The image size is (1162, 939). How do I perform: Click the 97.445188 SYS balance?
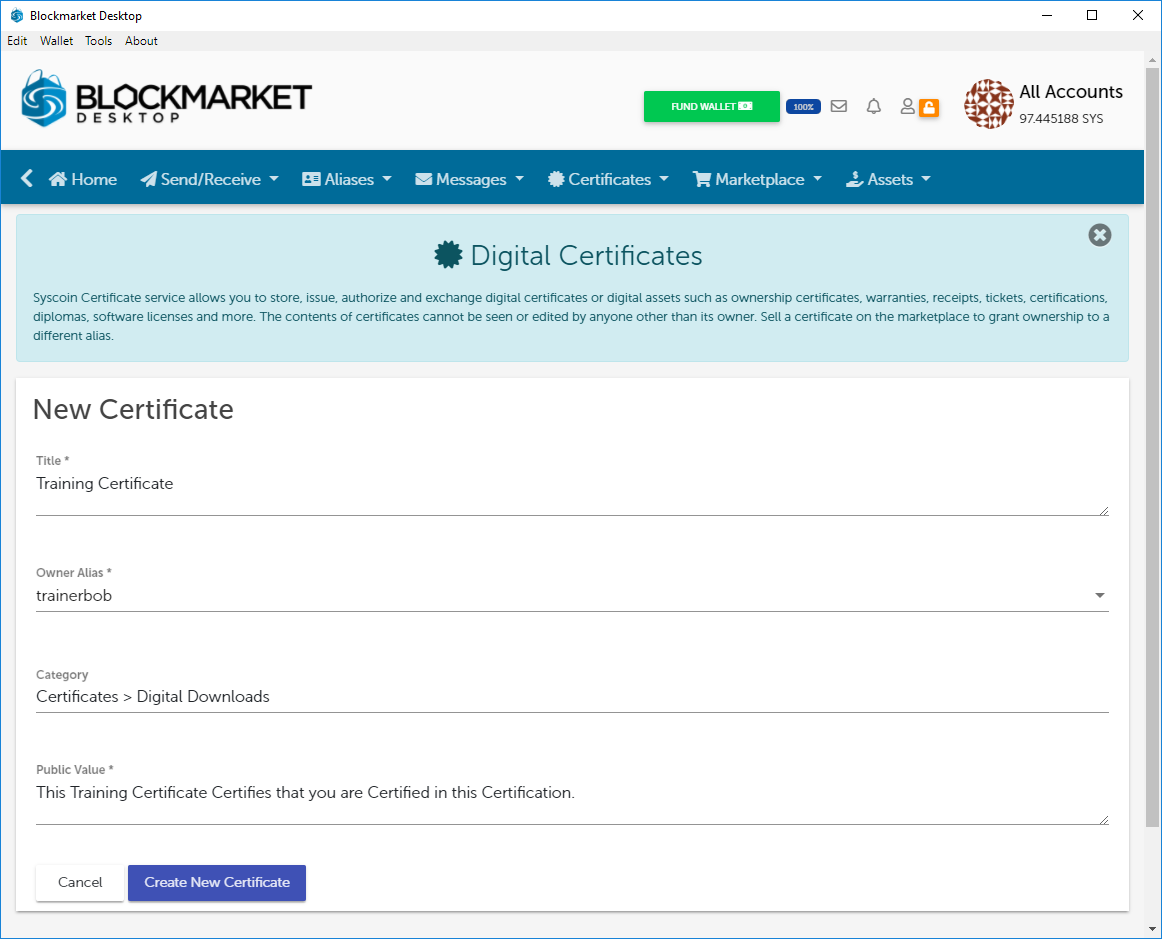click(x=1061, y=119)
